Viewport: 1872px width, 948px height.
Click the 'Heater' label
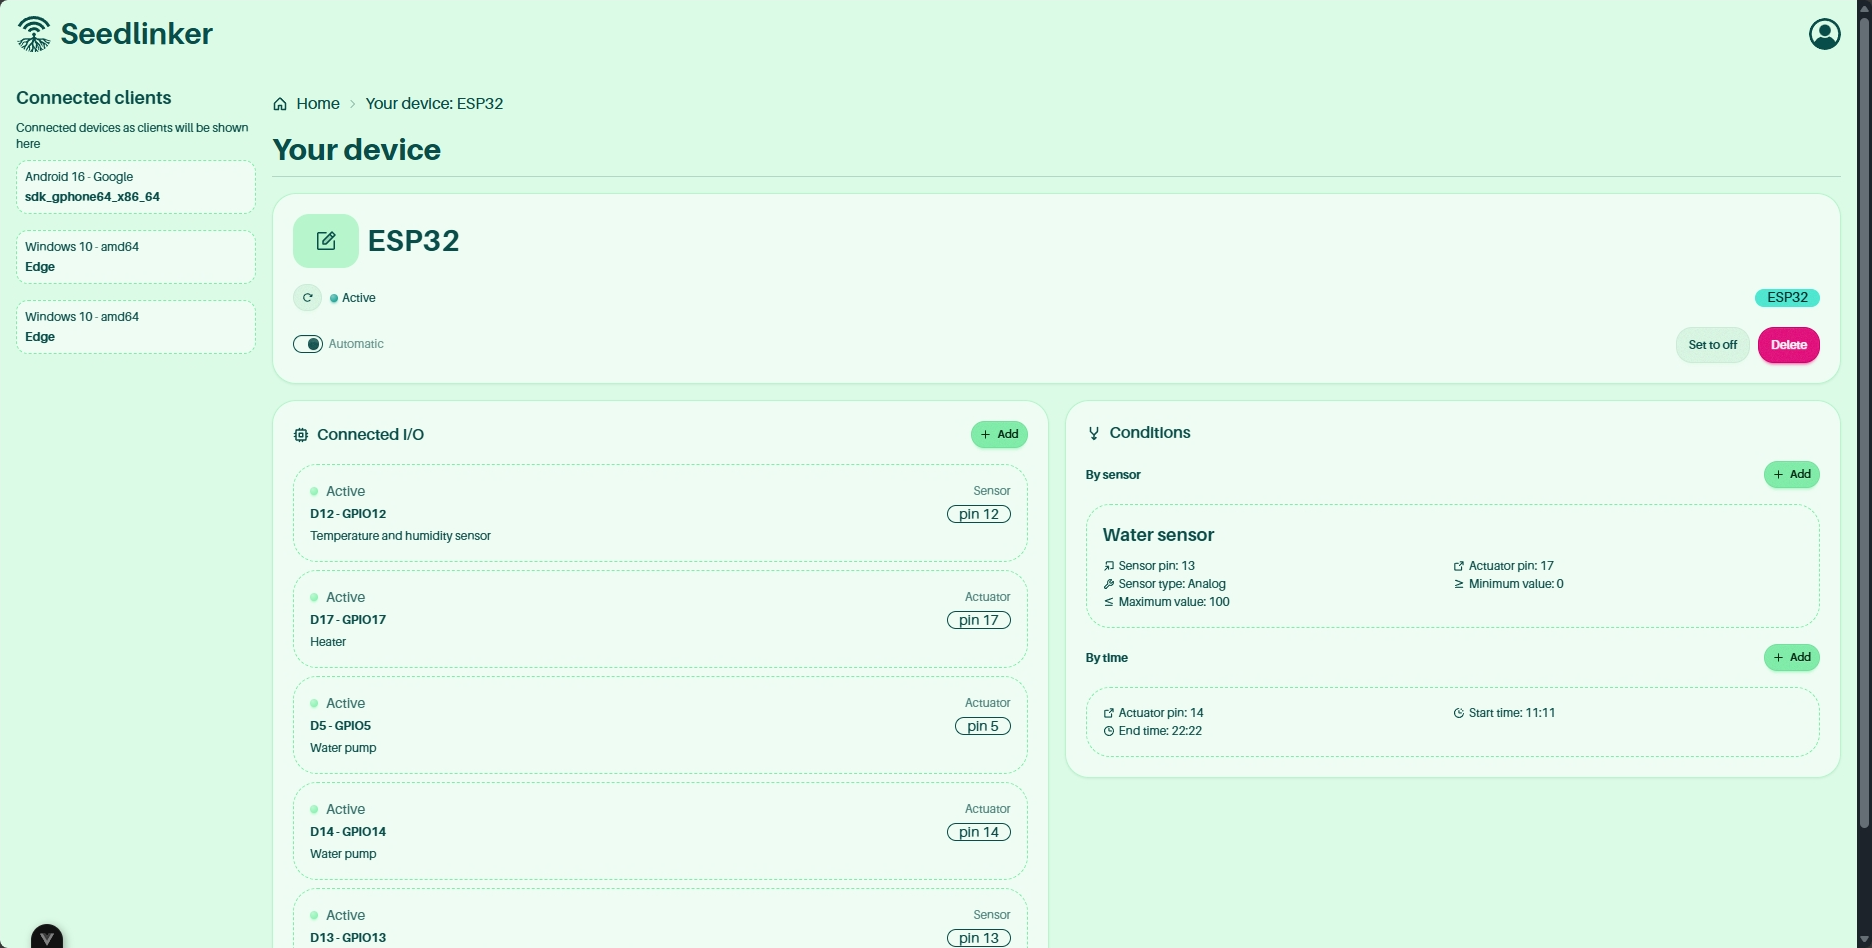pyautogui.click(x=328, y=642)
